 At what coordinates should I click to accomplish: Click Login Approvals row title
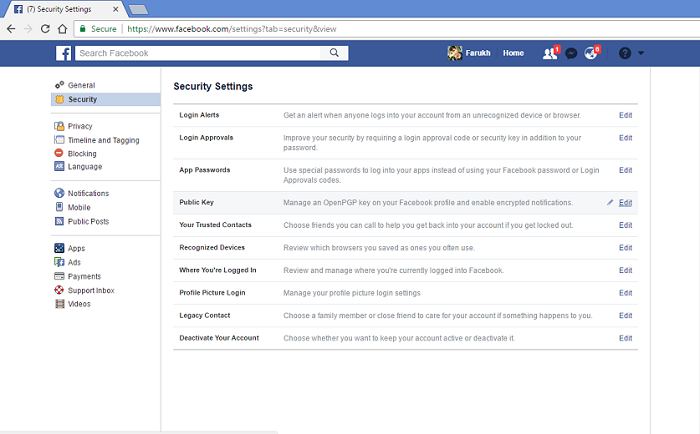pos(206,138)
